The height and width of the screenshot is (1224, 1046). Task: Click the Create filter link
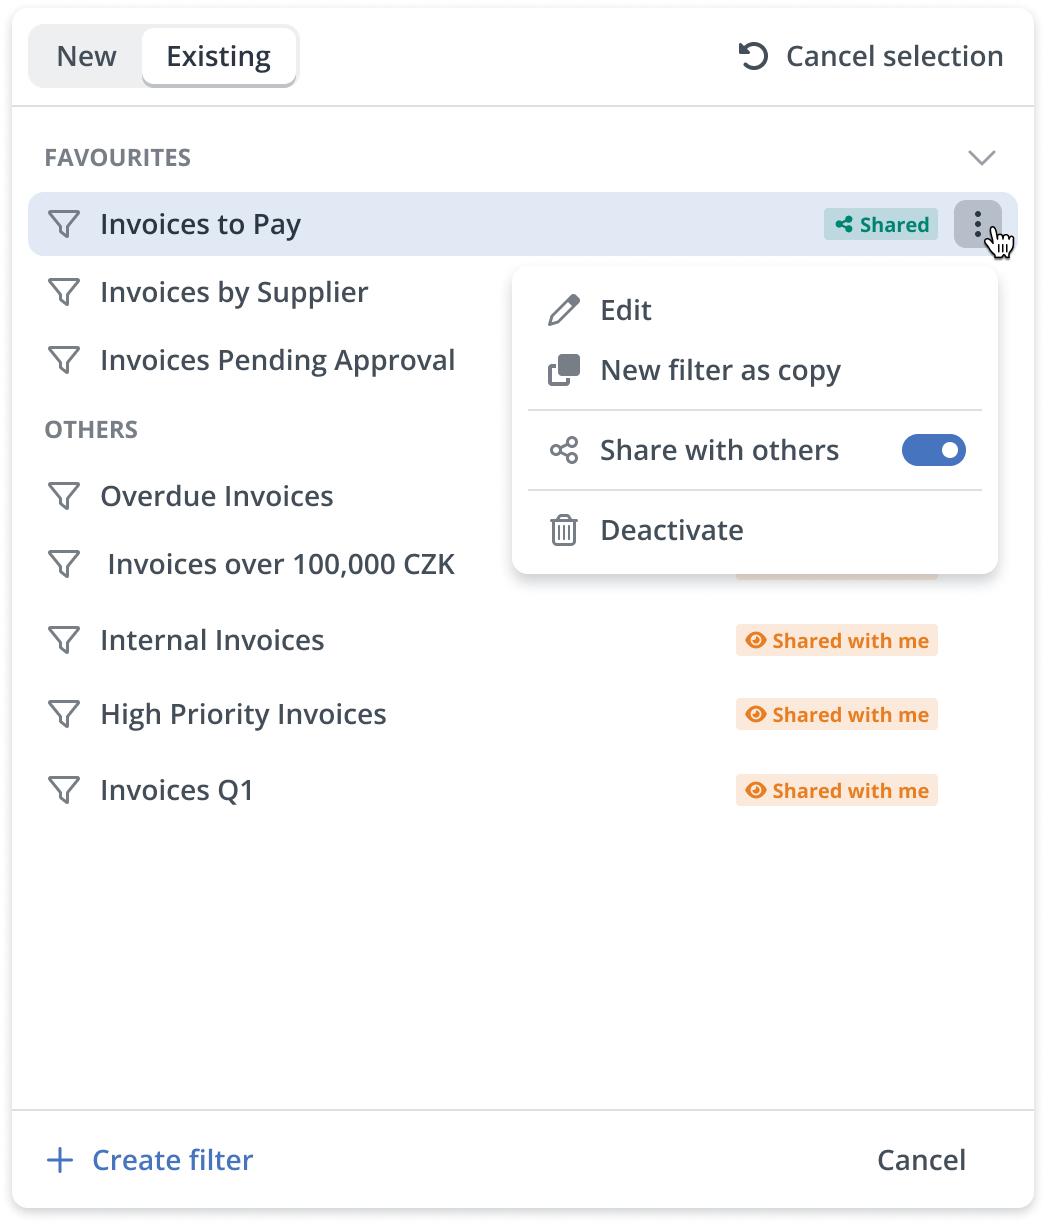click(x=172, y=1160)
